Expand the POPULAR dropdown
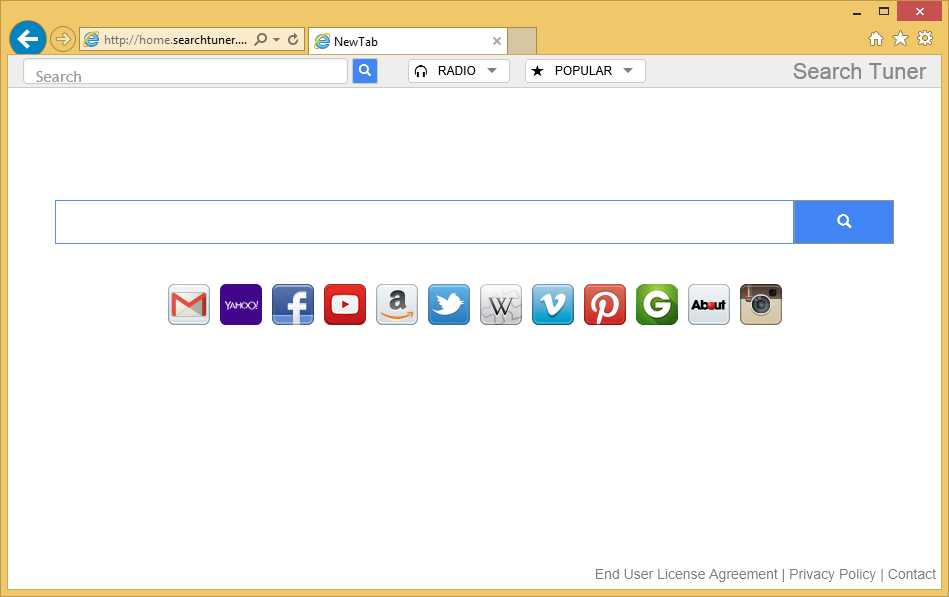 click(585, 71)
